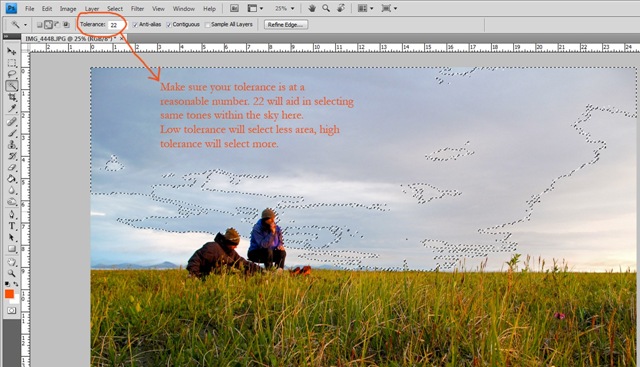Reset default foreground and background colors
Image resolution: width=640 pixels, height=367 pixels.
click(8, 283)
